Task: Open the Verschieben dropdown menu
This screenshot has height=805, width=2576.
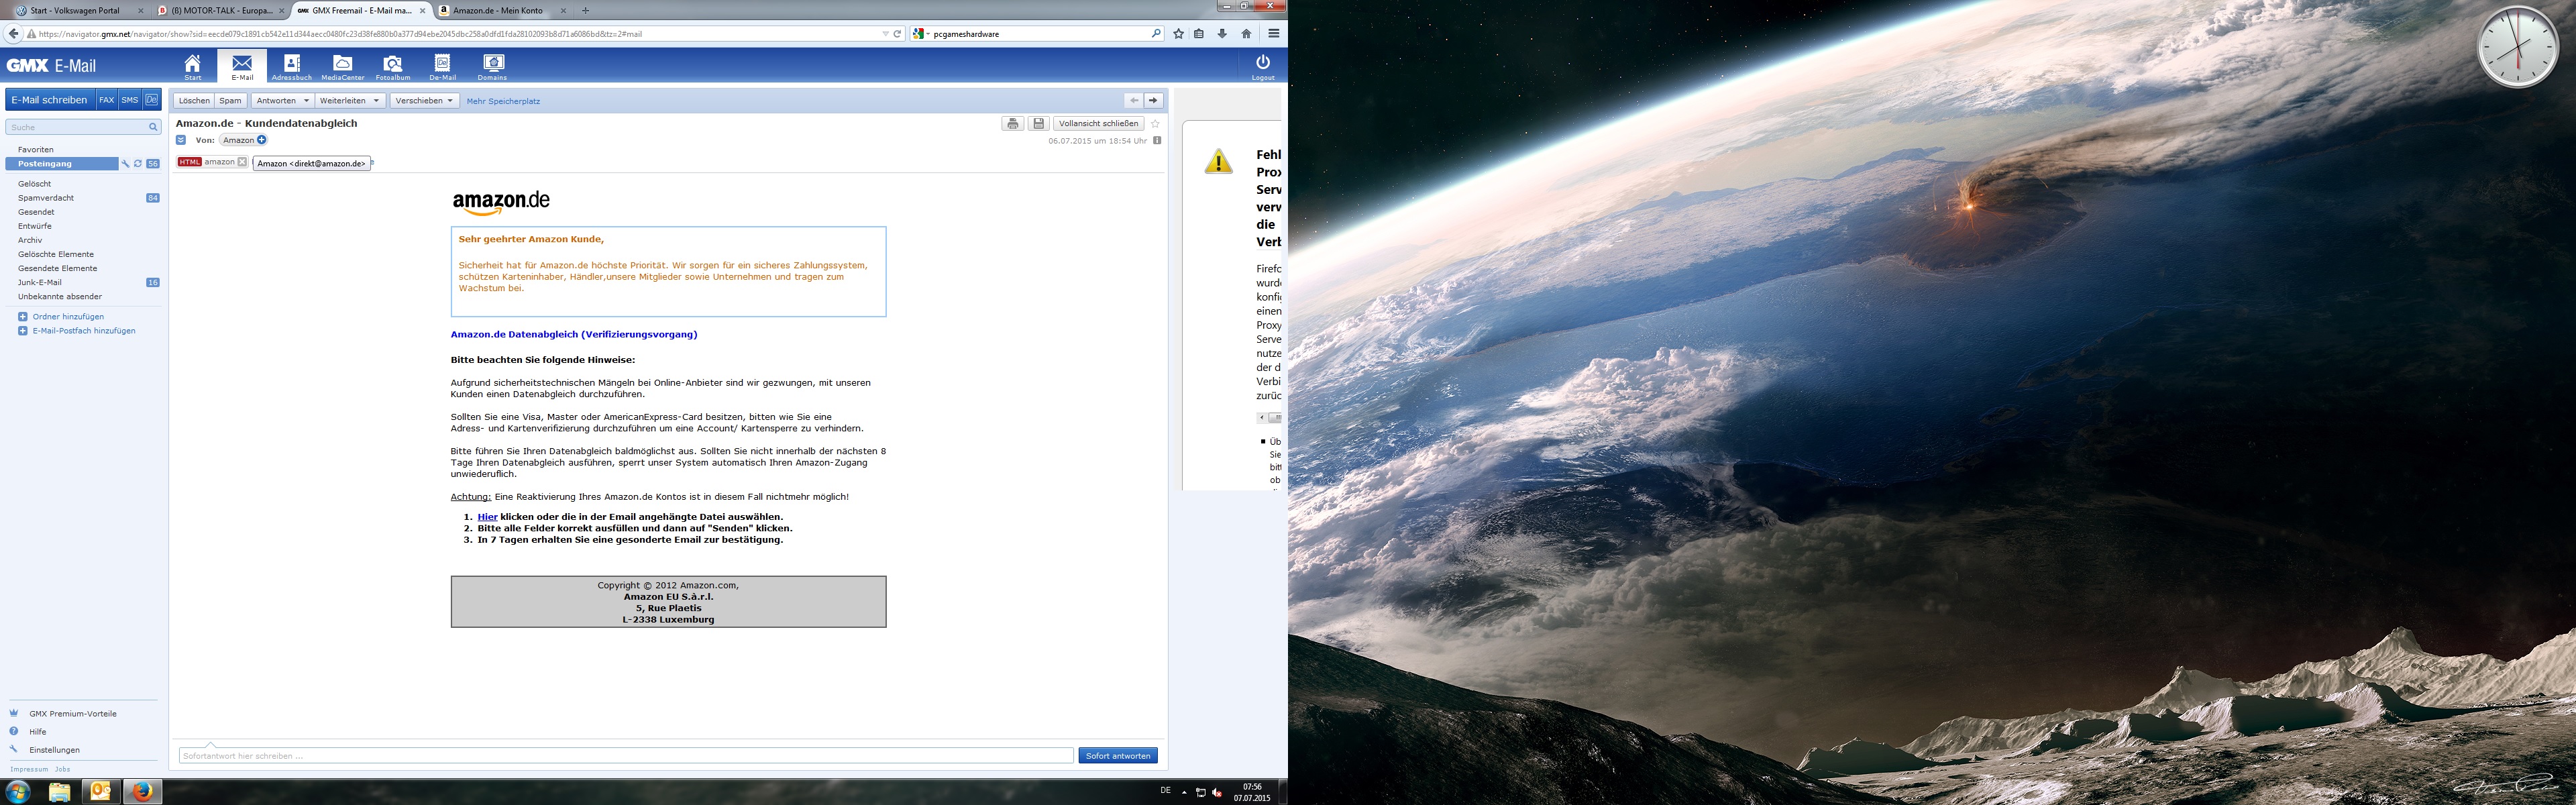Action: click(425, 101)
